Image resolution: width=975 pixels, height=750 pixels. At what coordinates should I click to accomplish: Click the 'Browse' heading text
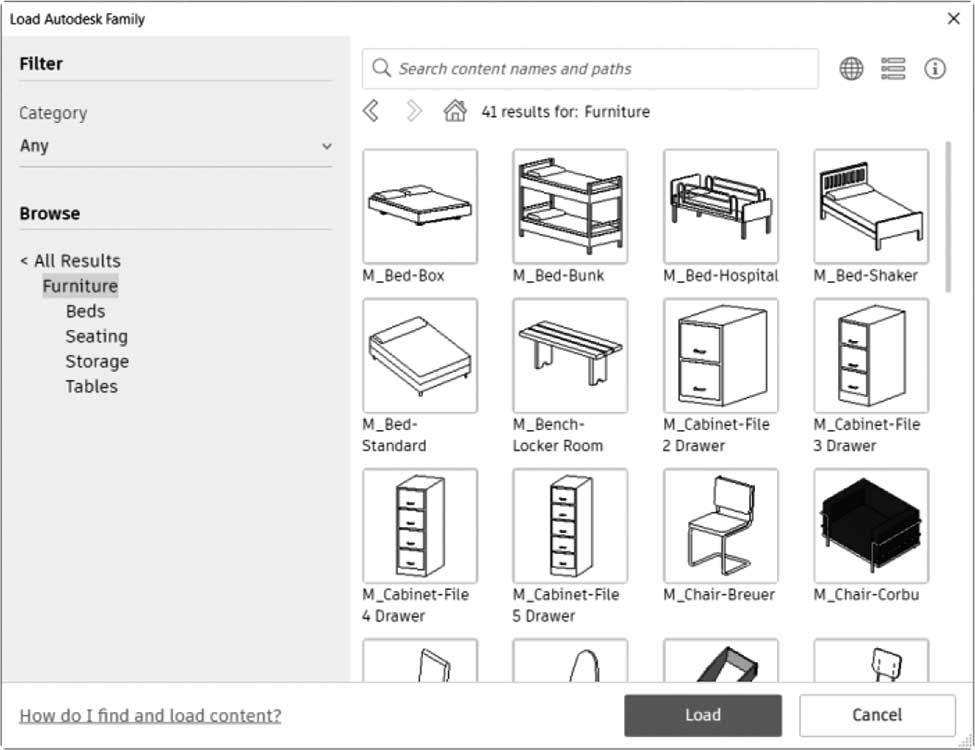(50, 213)
